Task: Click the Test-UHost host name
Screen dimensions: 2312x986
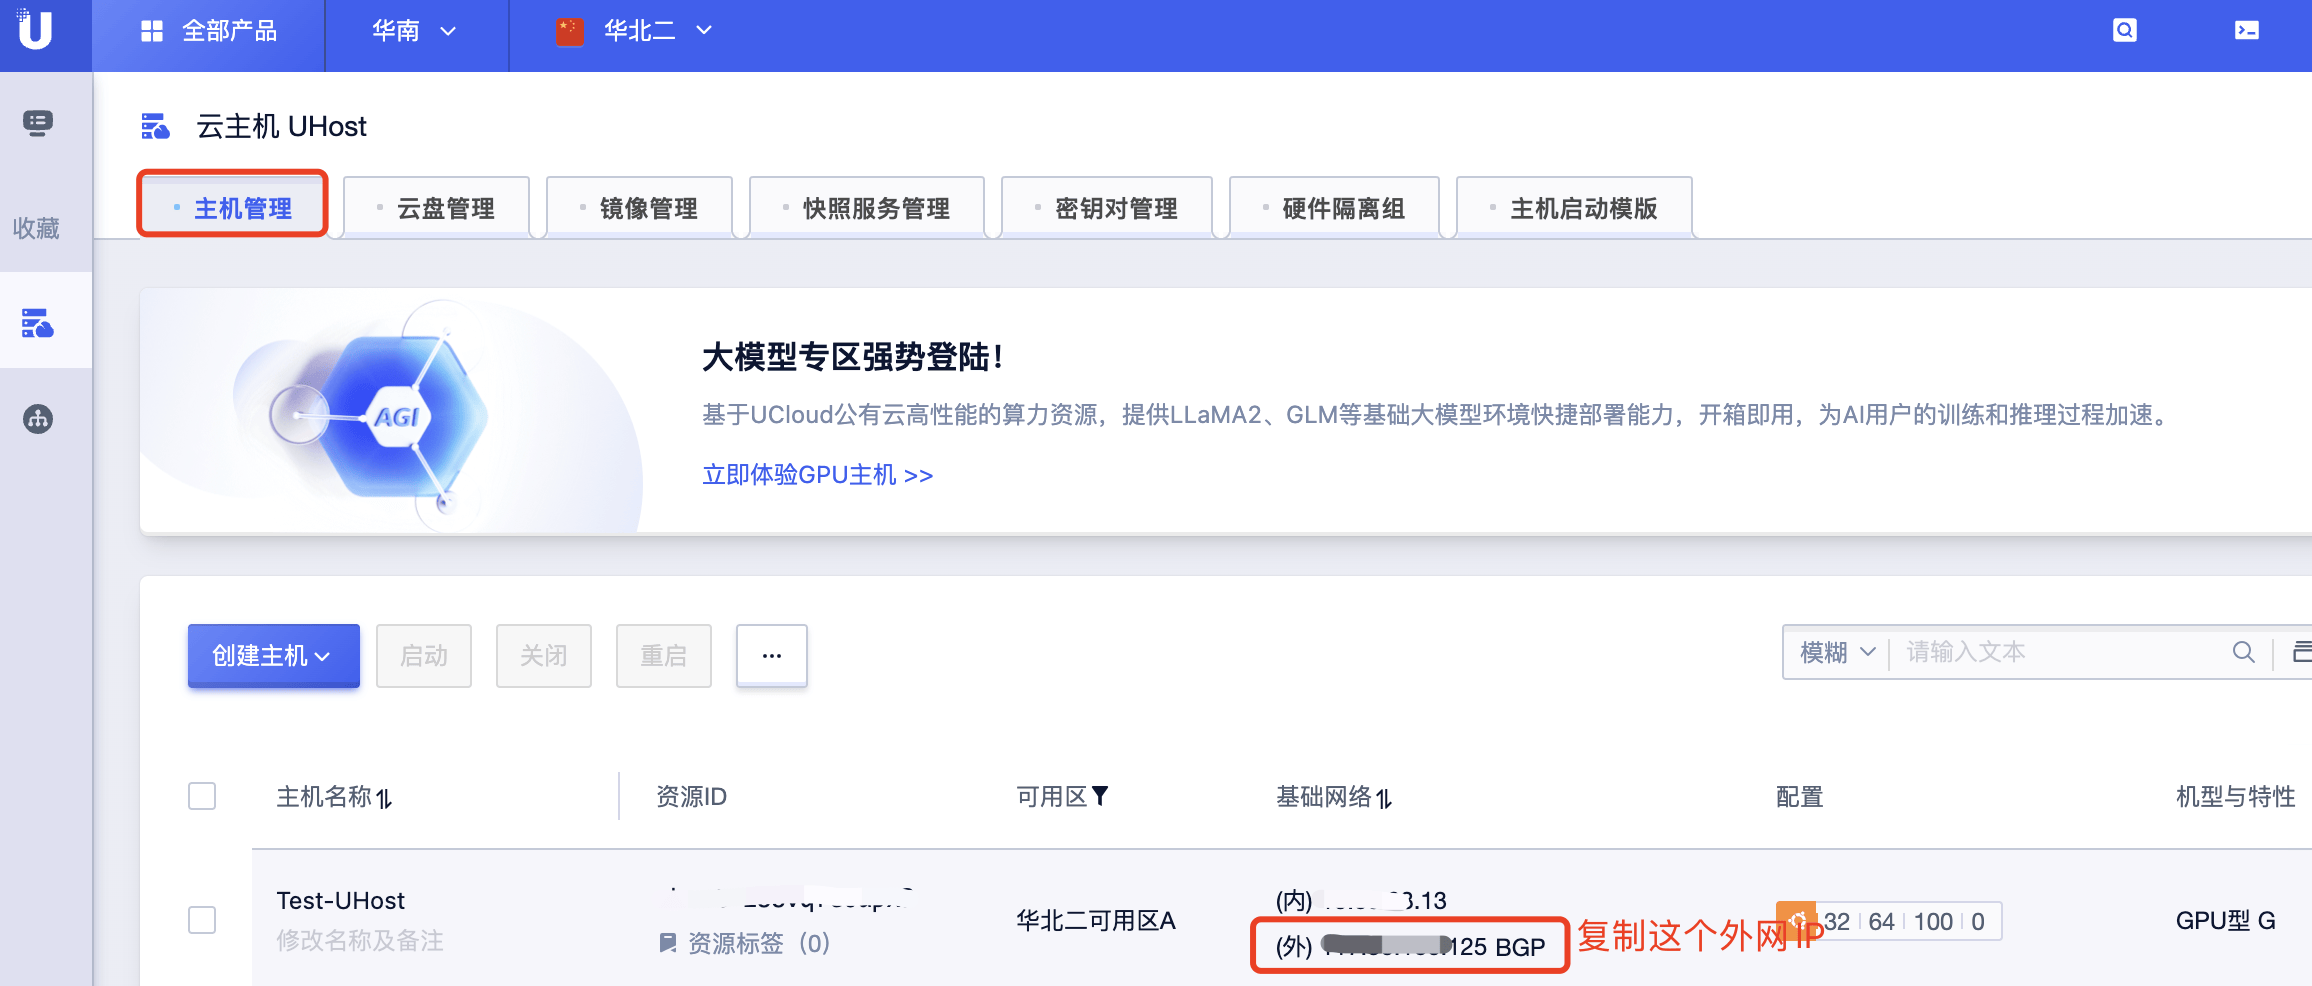Action: pos(341,901)
